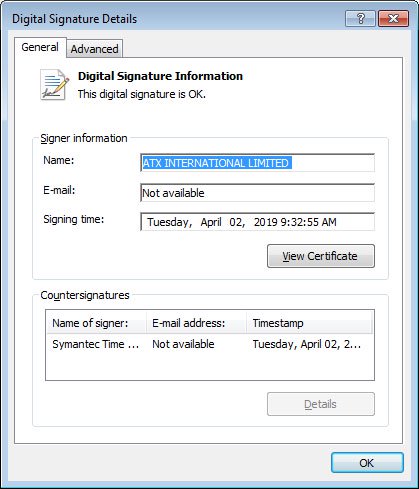Image resolution: width=419 pixels, height=489 pixels.
Task: Click the Digital Signature Details title bar
Action: point(173,19)
